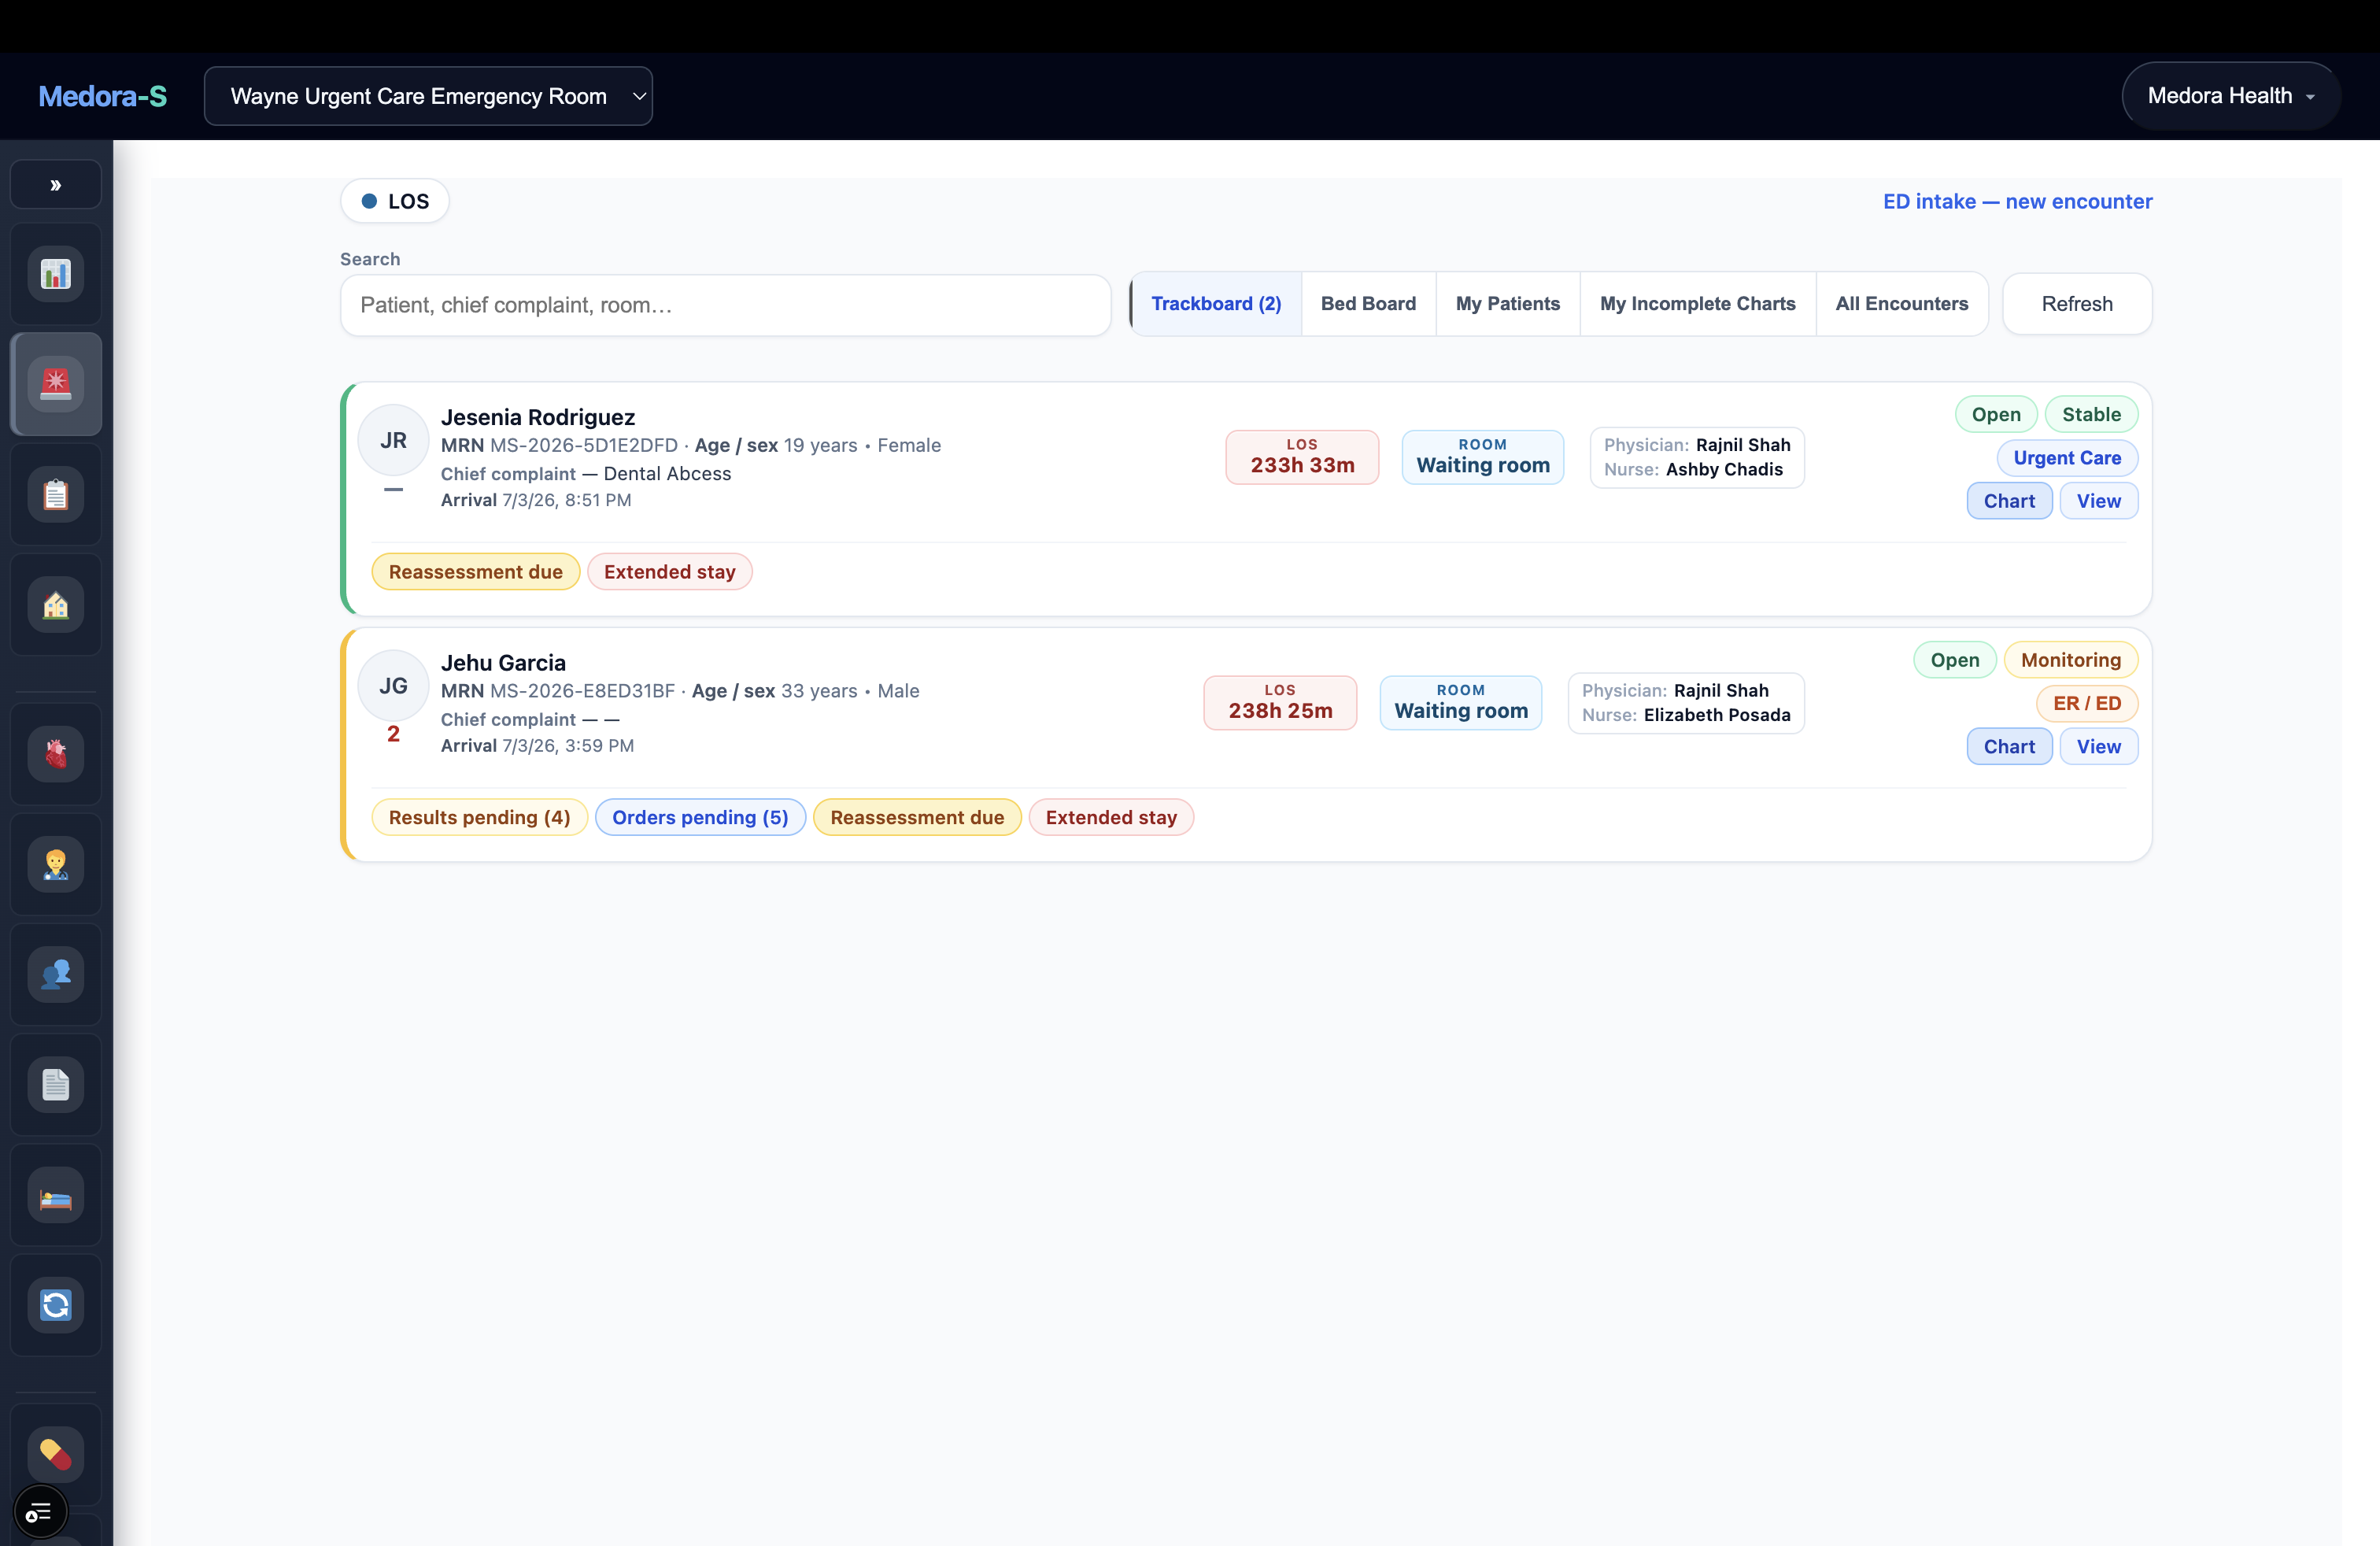Click the nurse name Elizabeth Posada
Viewport: 2380px width, 1546px height.
click(1717, 716)
